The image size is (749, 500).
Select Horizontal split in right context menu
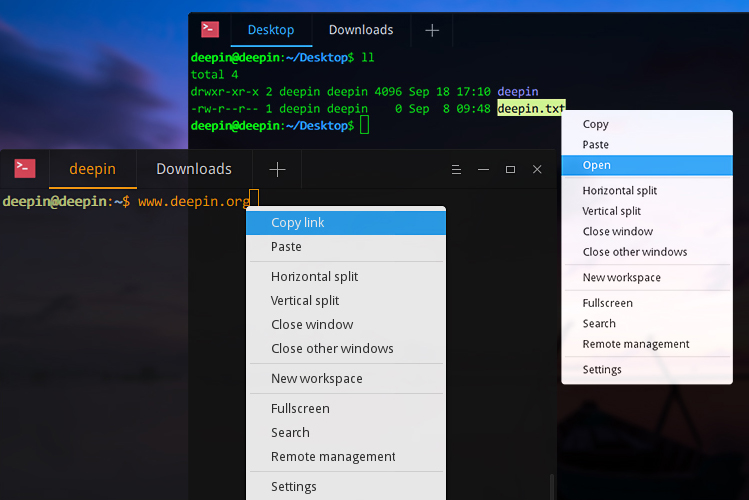pyautogui.click(x=647, y=191)
